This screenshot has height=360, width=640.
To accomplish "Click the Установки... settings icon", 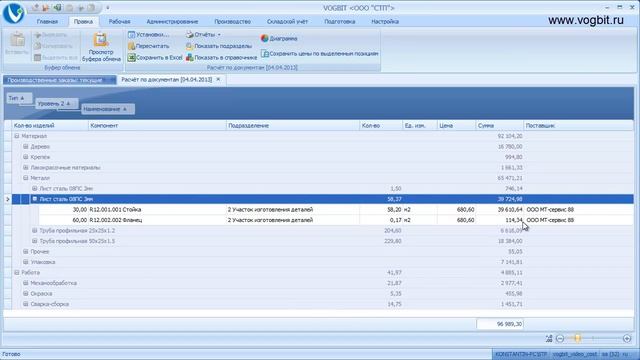I will 131,35.
